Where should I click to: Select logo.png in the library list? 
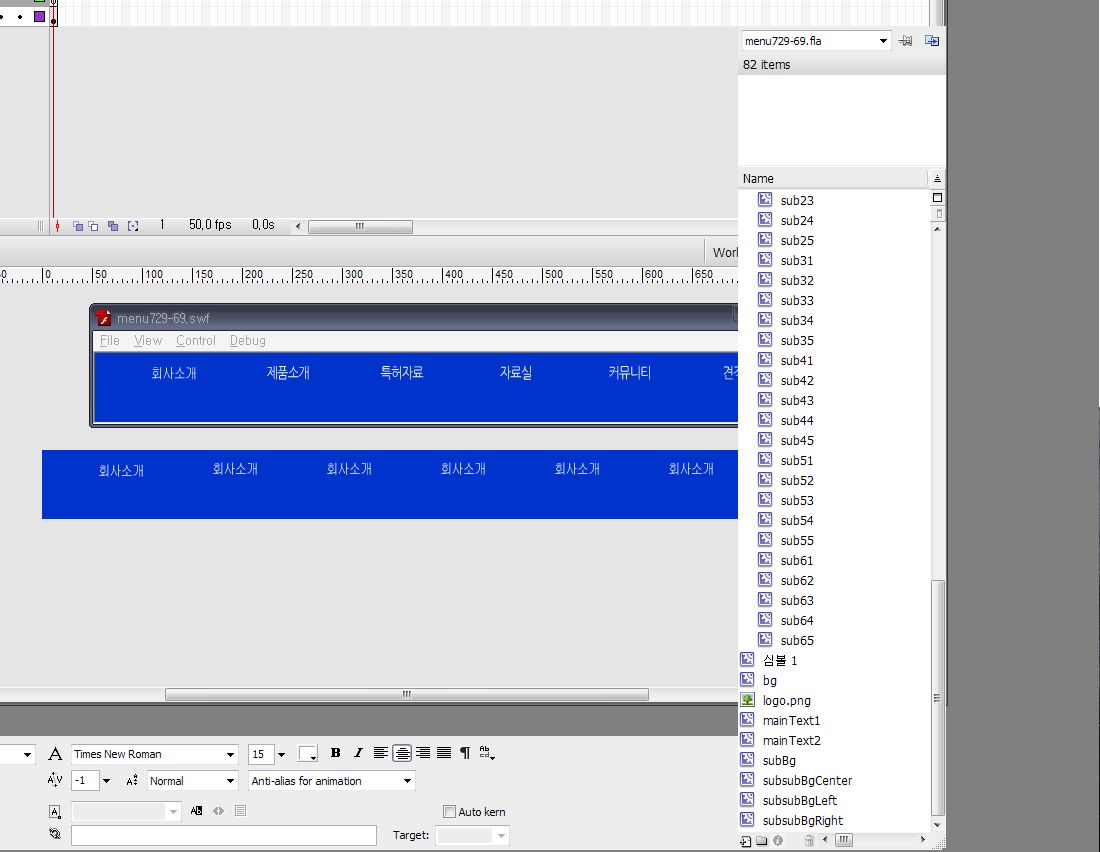point(786,701)
